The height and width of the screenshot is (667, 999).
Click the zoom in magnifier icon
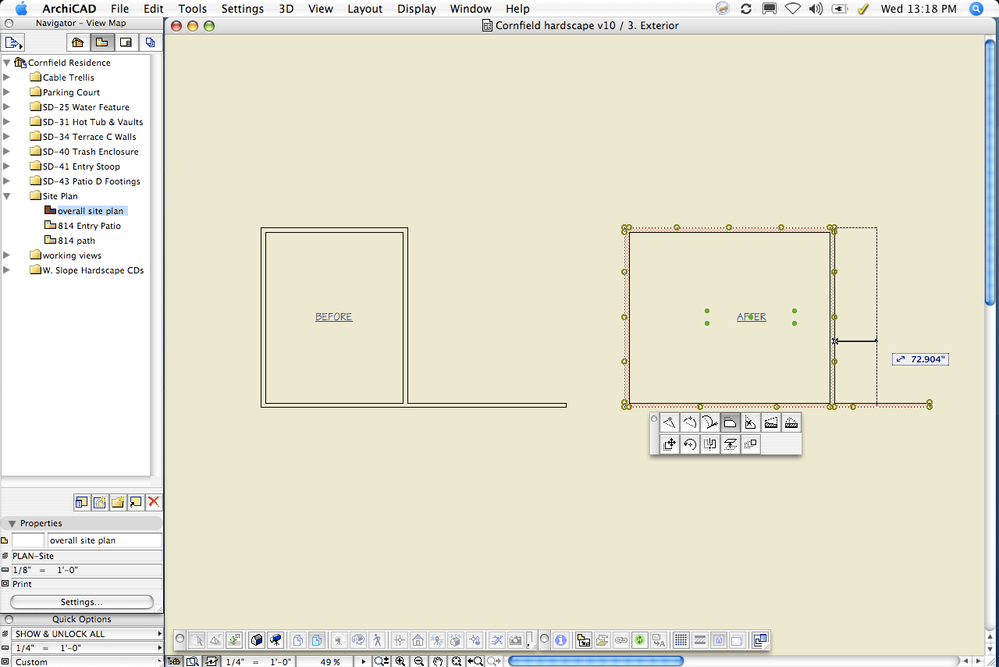coord(400,661)
